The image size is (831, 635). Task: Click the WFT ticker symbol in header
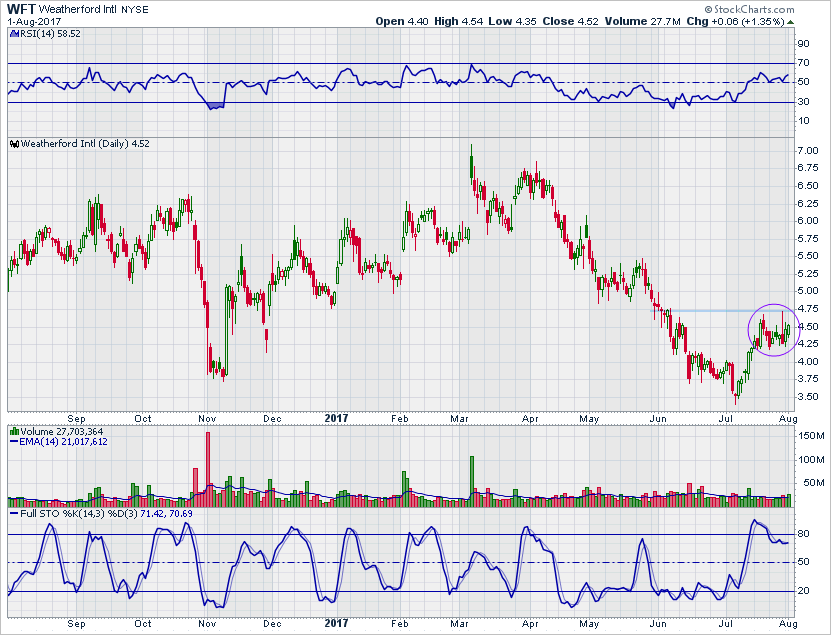[x=20, y=8]
